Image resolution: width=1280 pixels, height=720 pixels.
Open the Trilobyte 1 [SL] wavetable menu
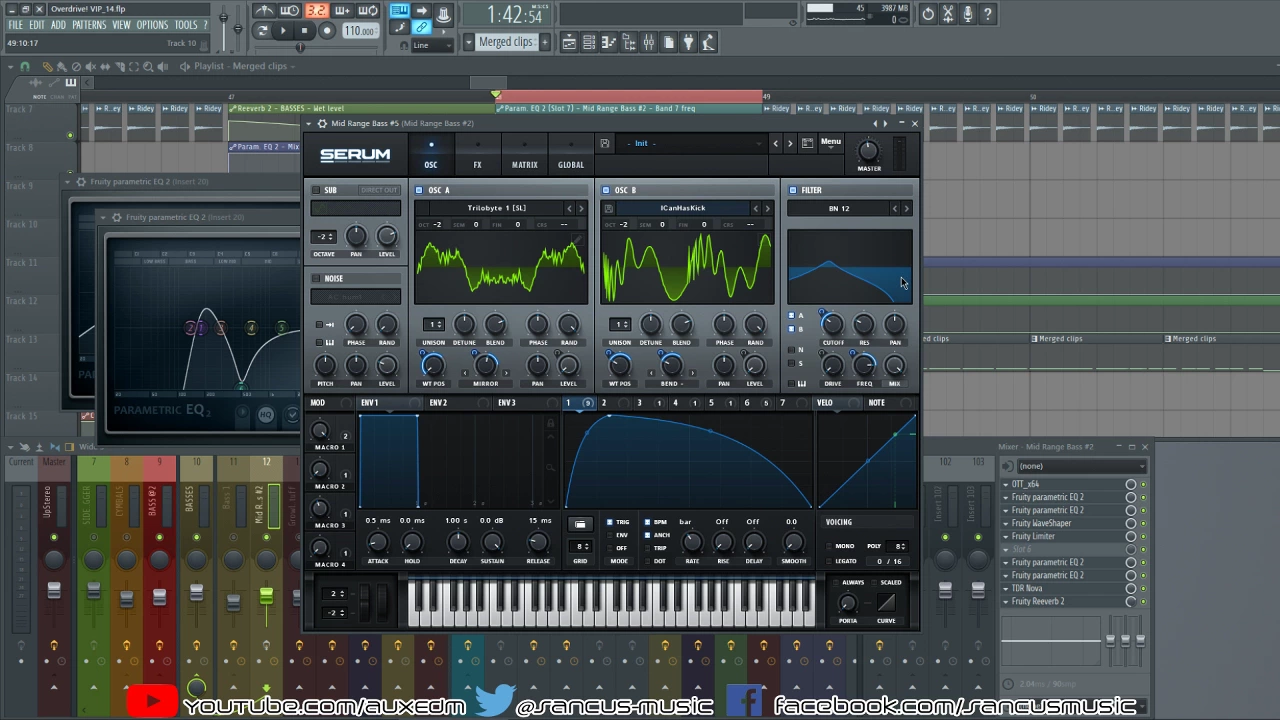496,208
